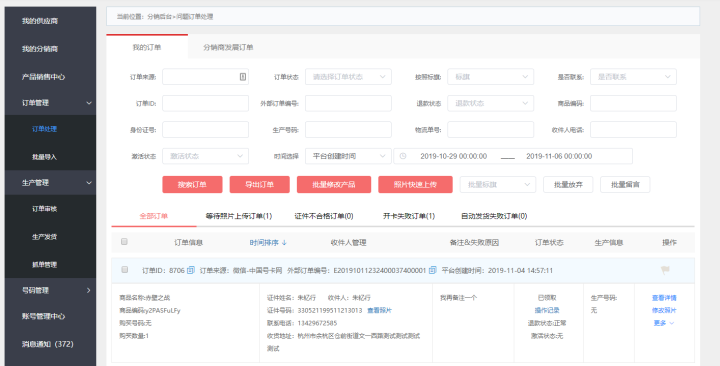This screenshot has height=366, width=720.
Task: Click the 批量留言 button
Action: (x=625, y=185)
